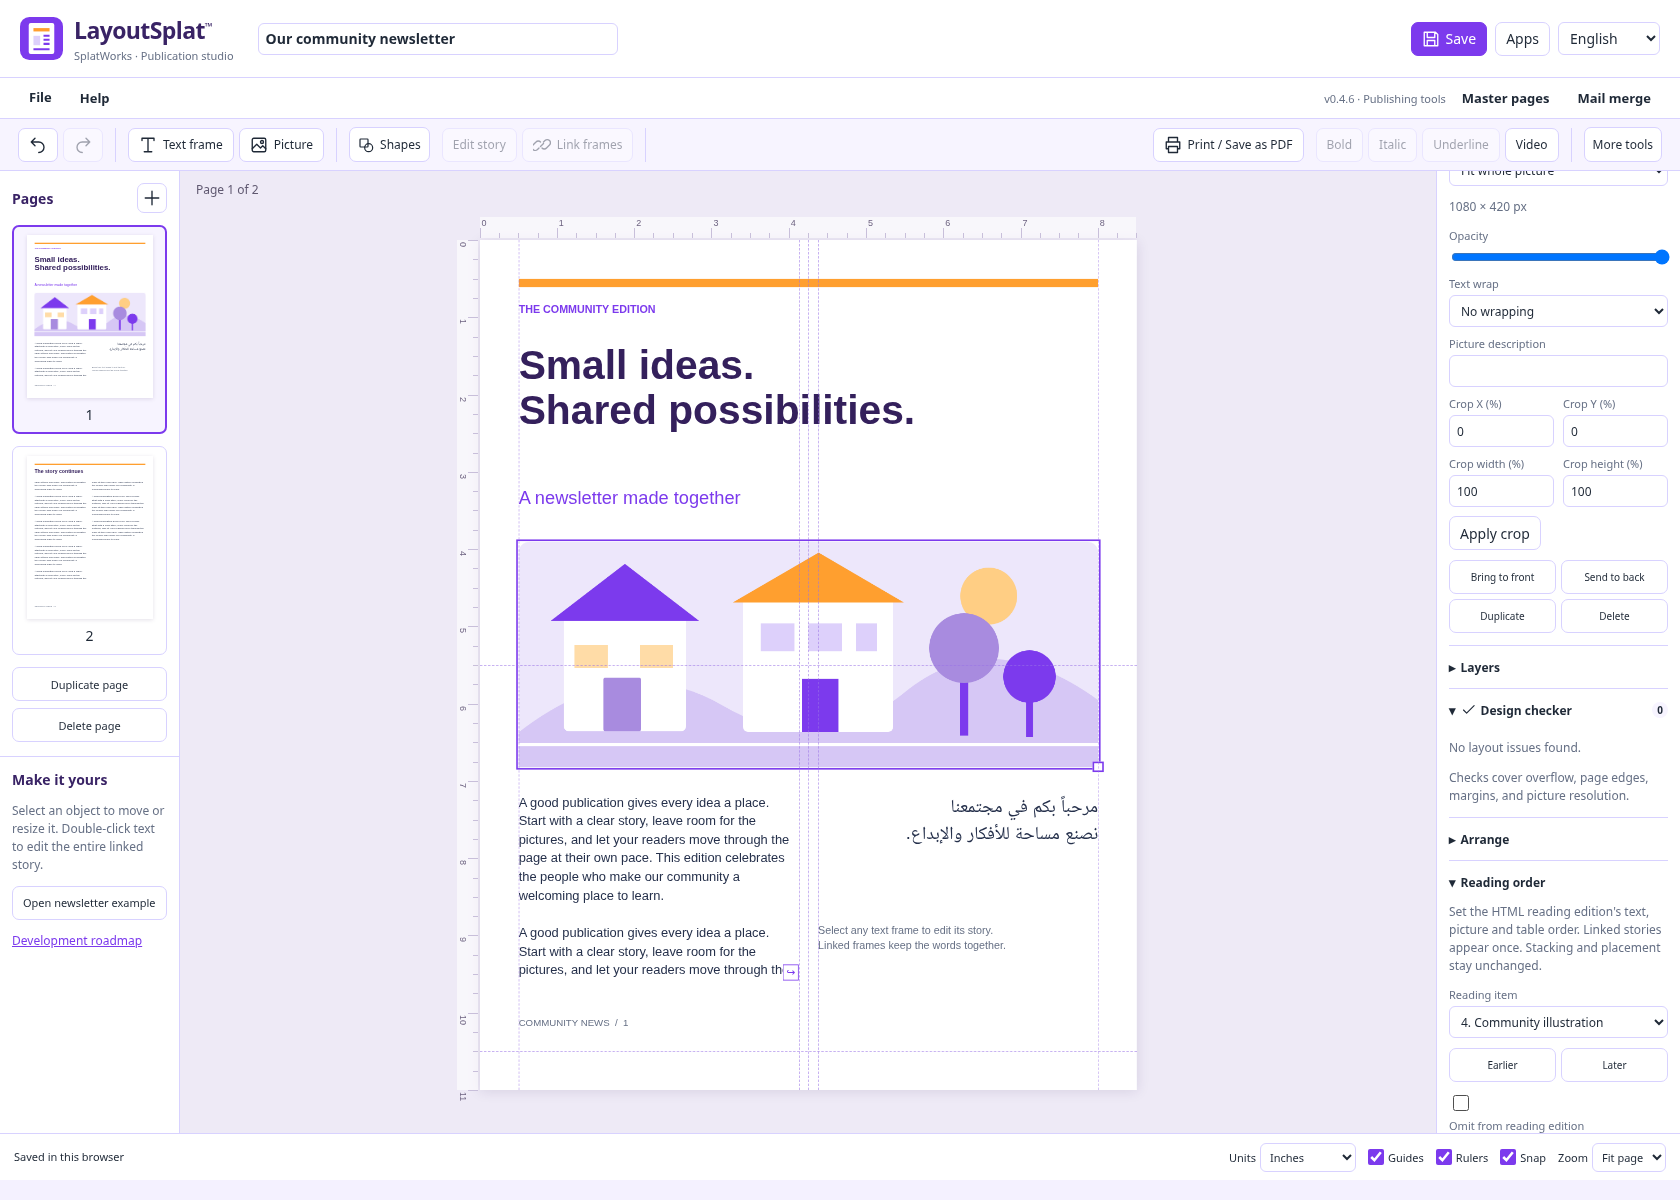Open Mail merge
This screenshot has height=1200, width=1680.
pyautogui.click(x=1613, y=98)
